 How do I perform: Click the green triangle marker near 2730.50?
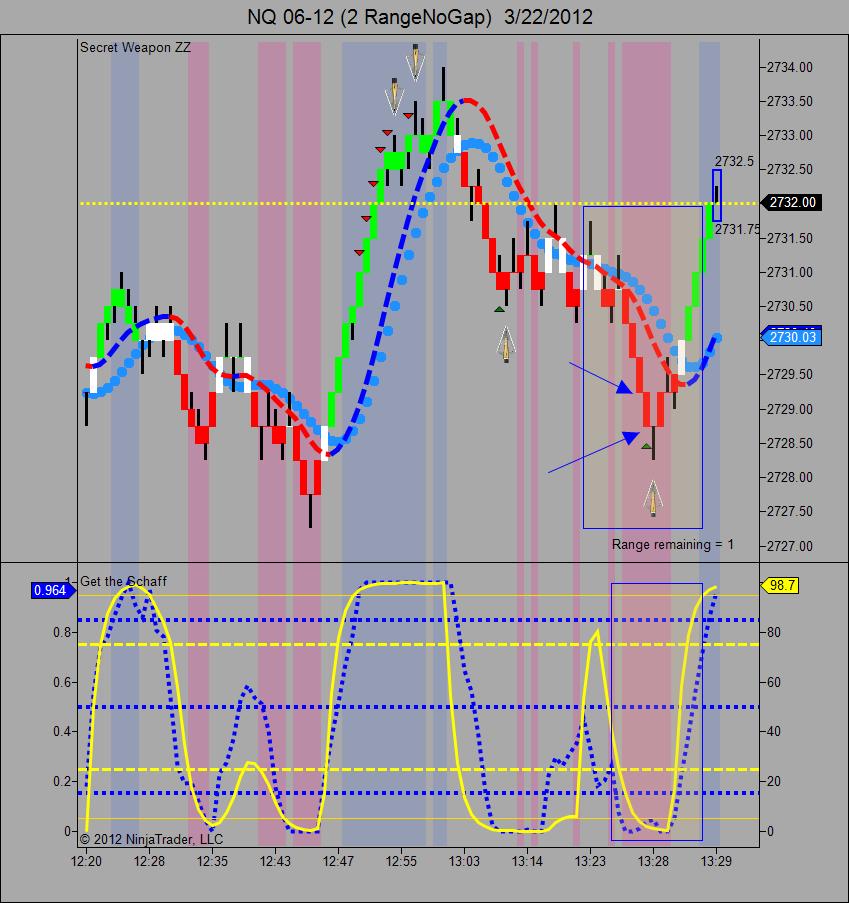(x=499, y=310)
